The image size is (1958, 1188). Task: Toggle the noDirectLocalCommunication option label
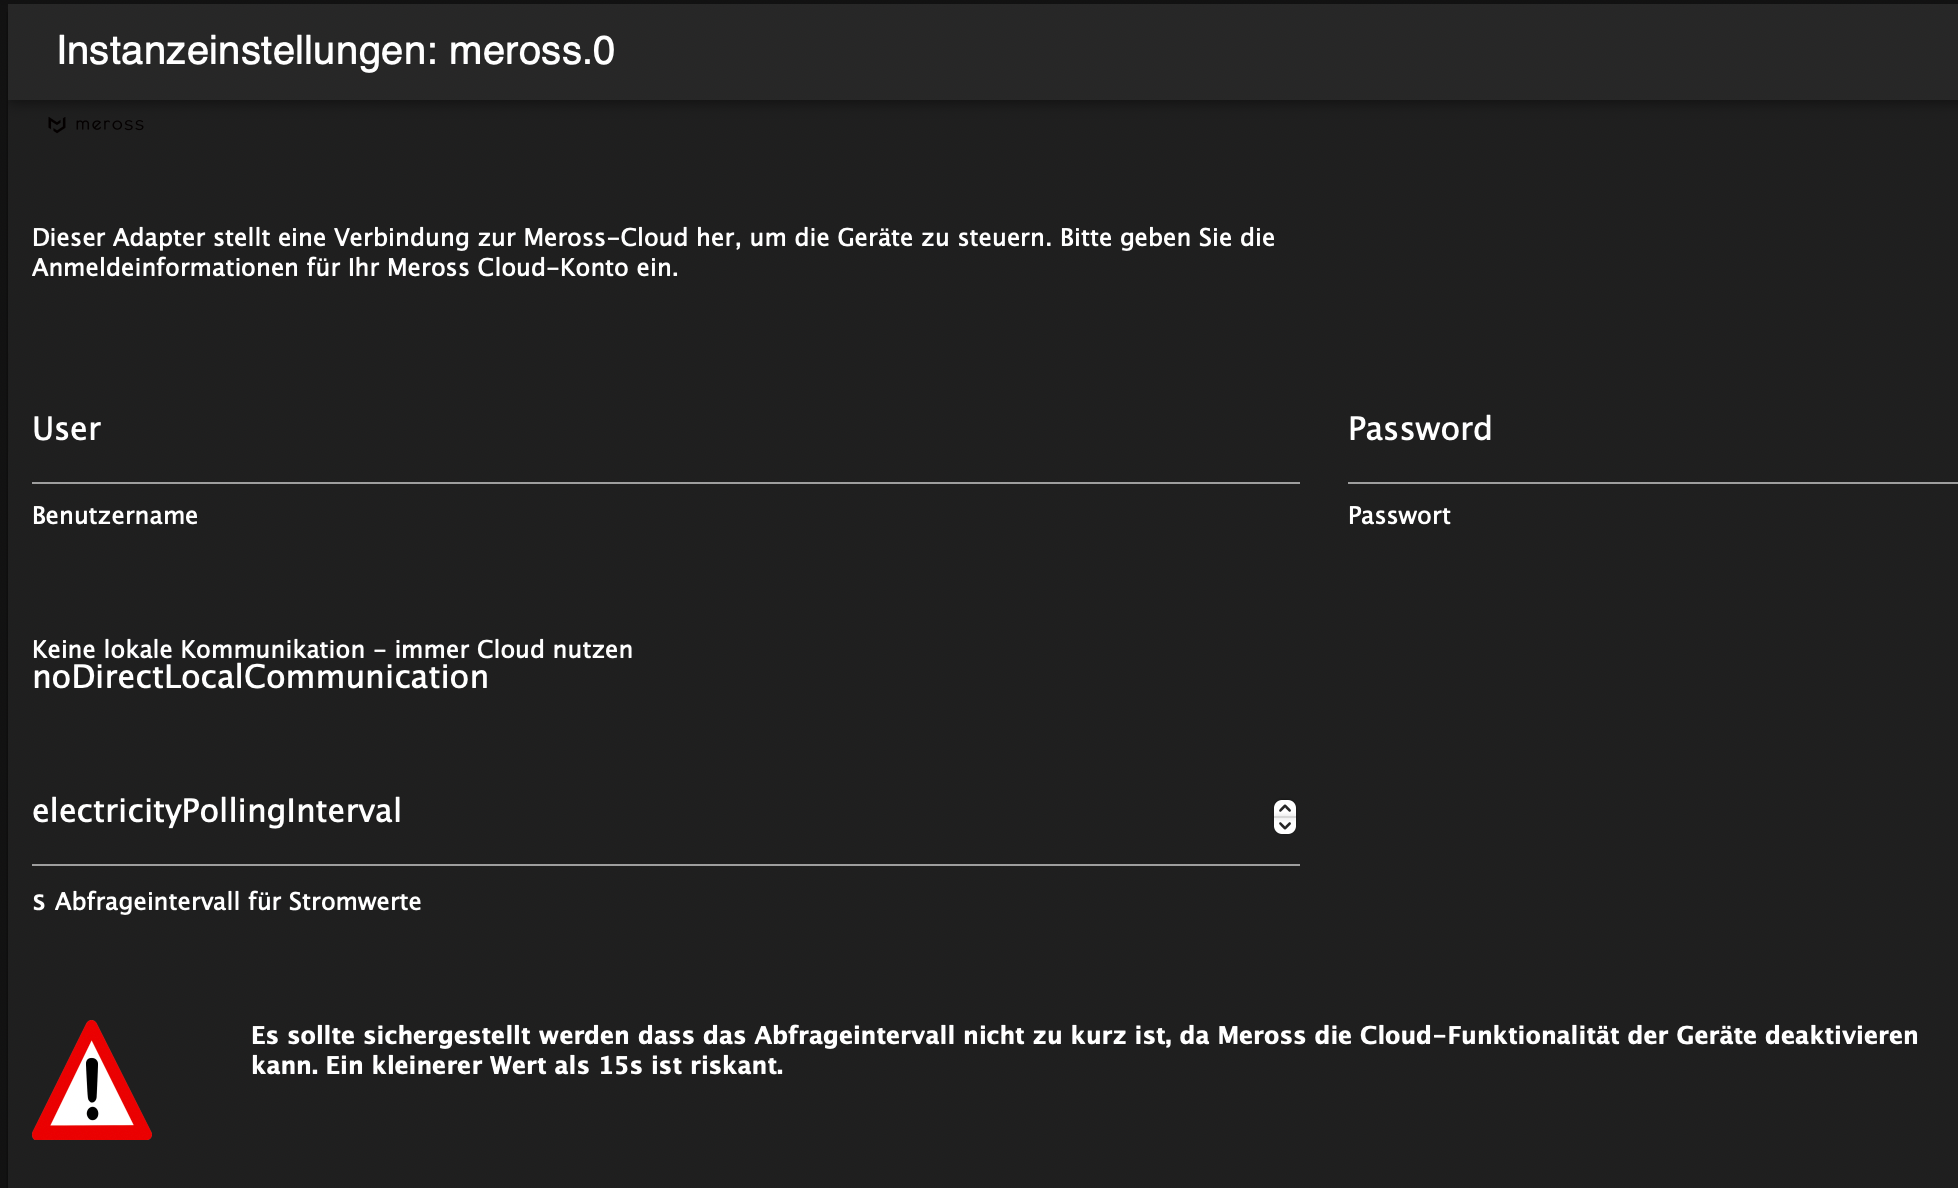coord(260,678)
